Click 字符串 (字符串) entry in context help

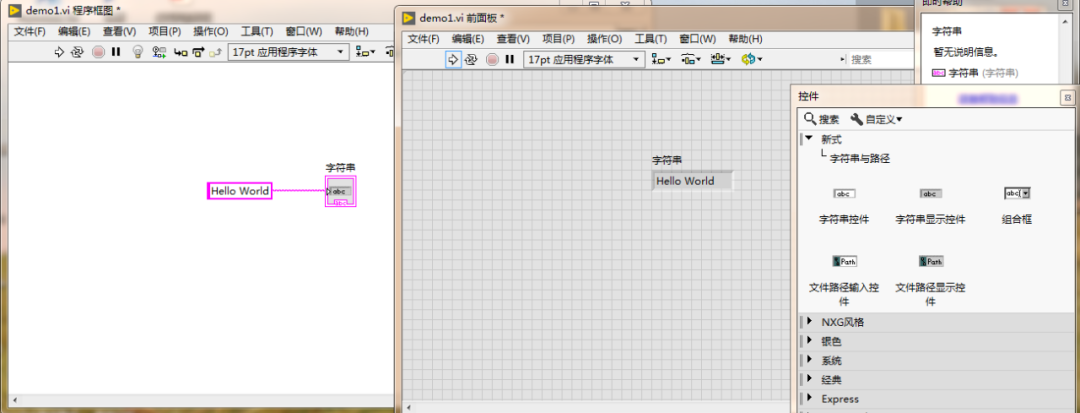coord(976,73)
